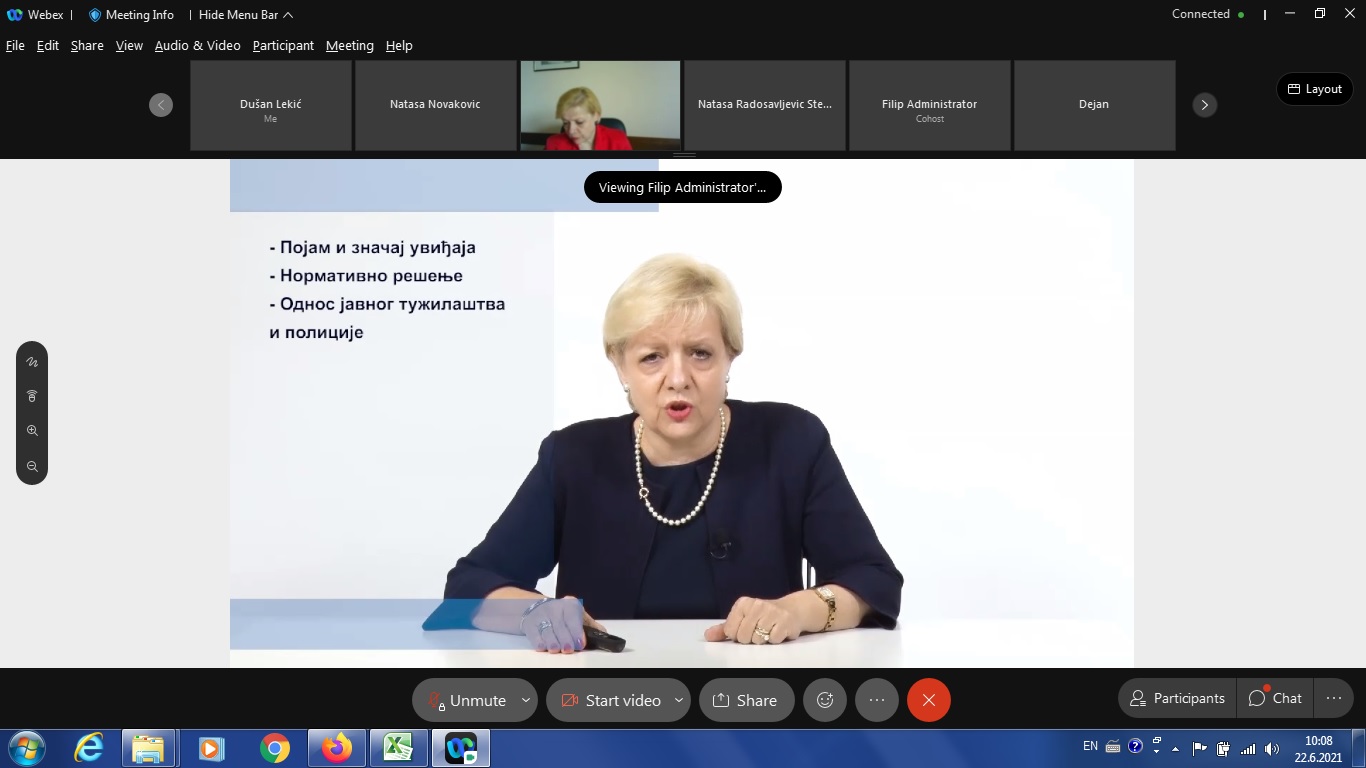Open the Windows Start menu
Screen dimensions: 1366x768
tap(26, 748)
